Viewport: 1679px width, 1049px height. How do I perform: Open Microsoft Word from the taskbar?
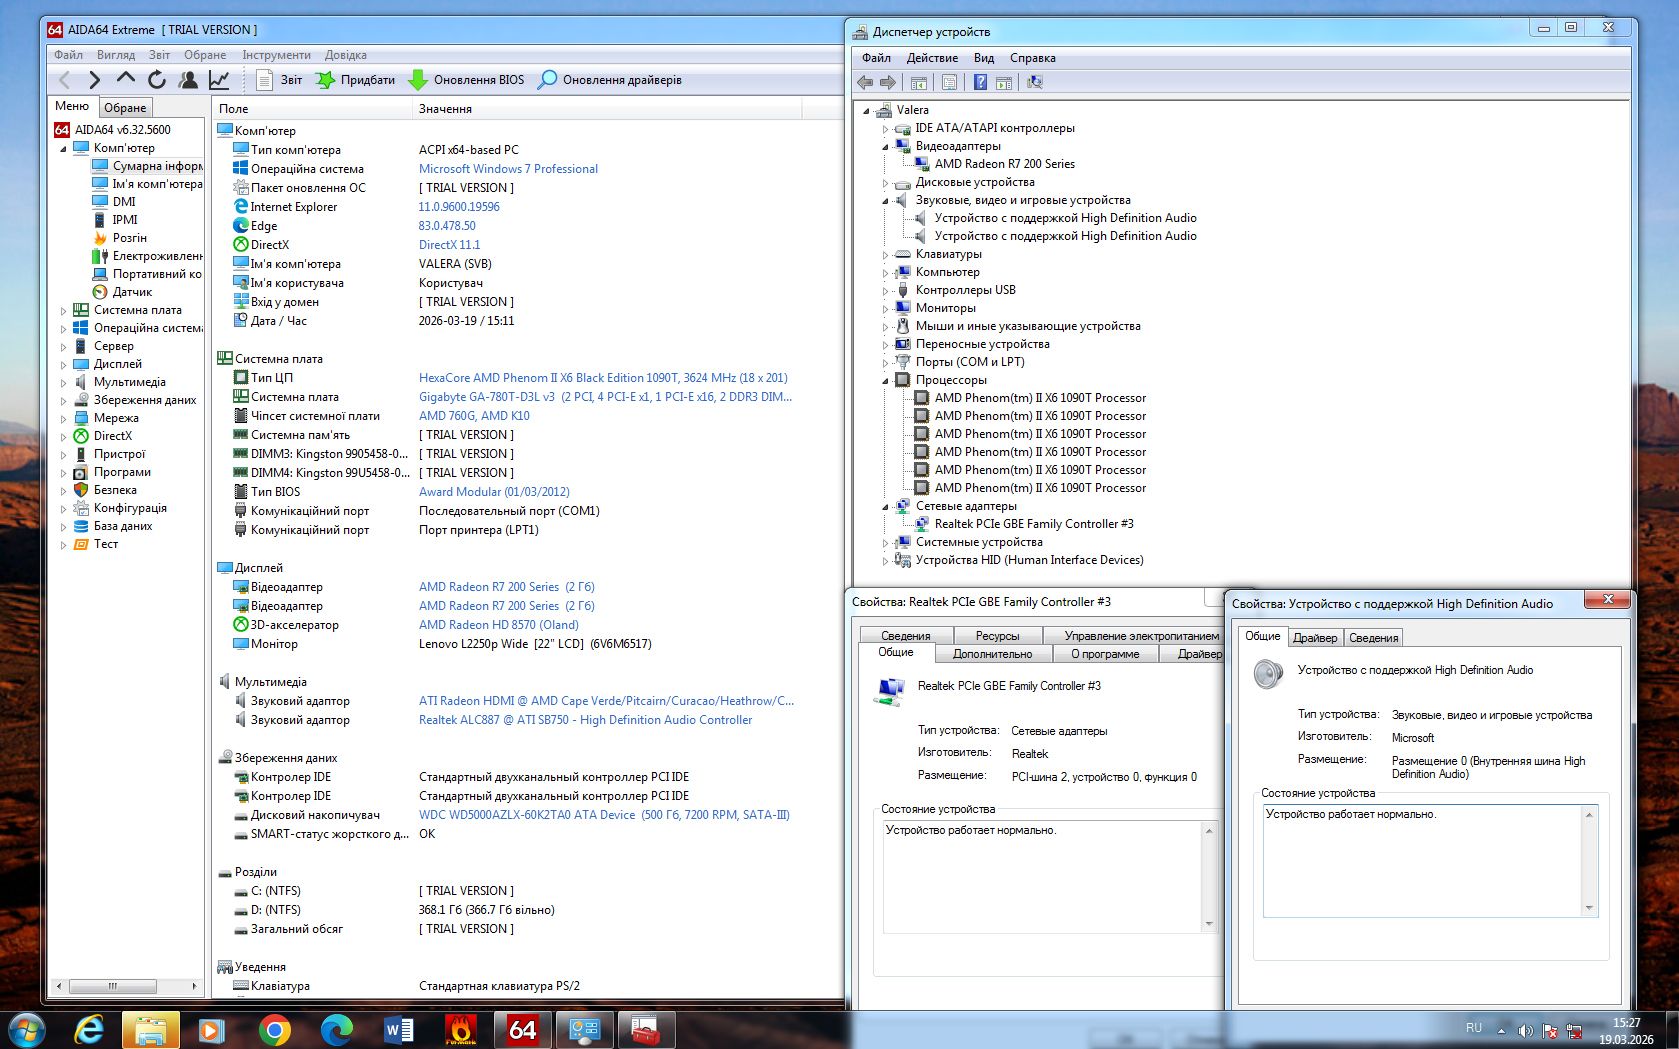[x=398, y=1029]
